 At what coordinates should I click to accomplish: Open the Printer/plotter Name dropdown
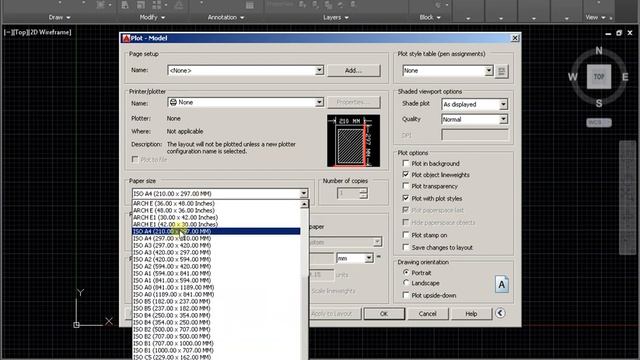click(x=319, y=102)
